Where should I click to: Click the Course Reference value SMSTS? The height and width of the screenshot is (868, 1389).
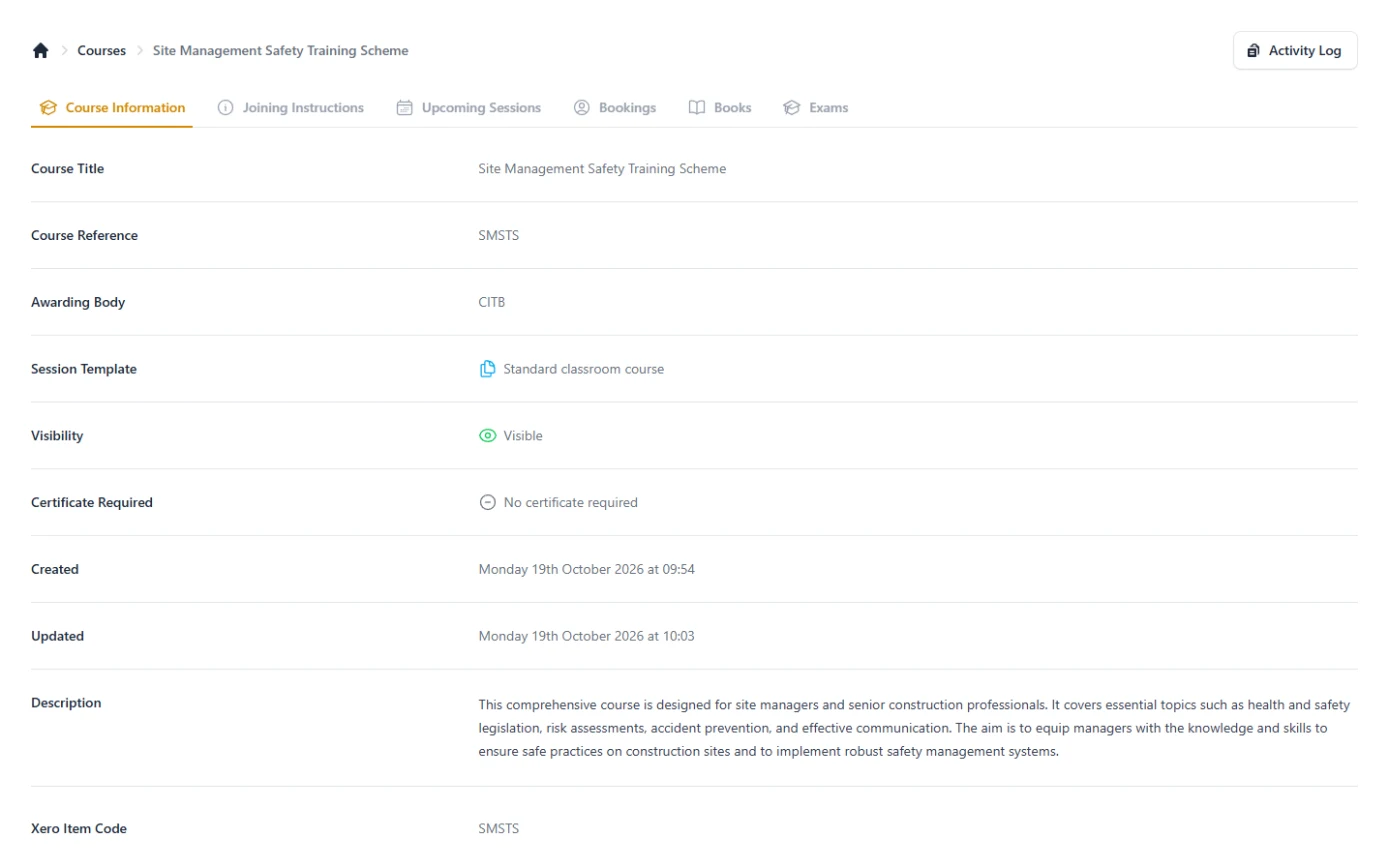pos(499,236)
